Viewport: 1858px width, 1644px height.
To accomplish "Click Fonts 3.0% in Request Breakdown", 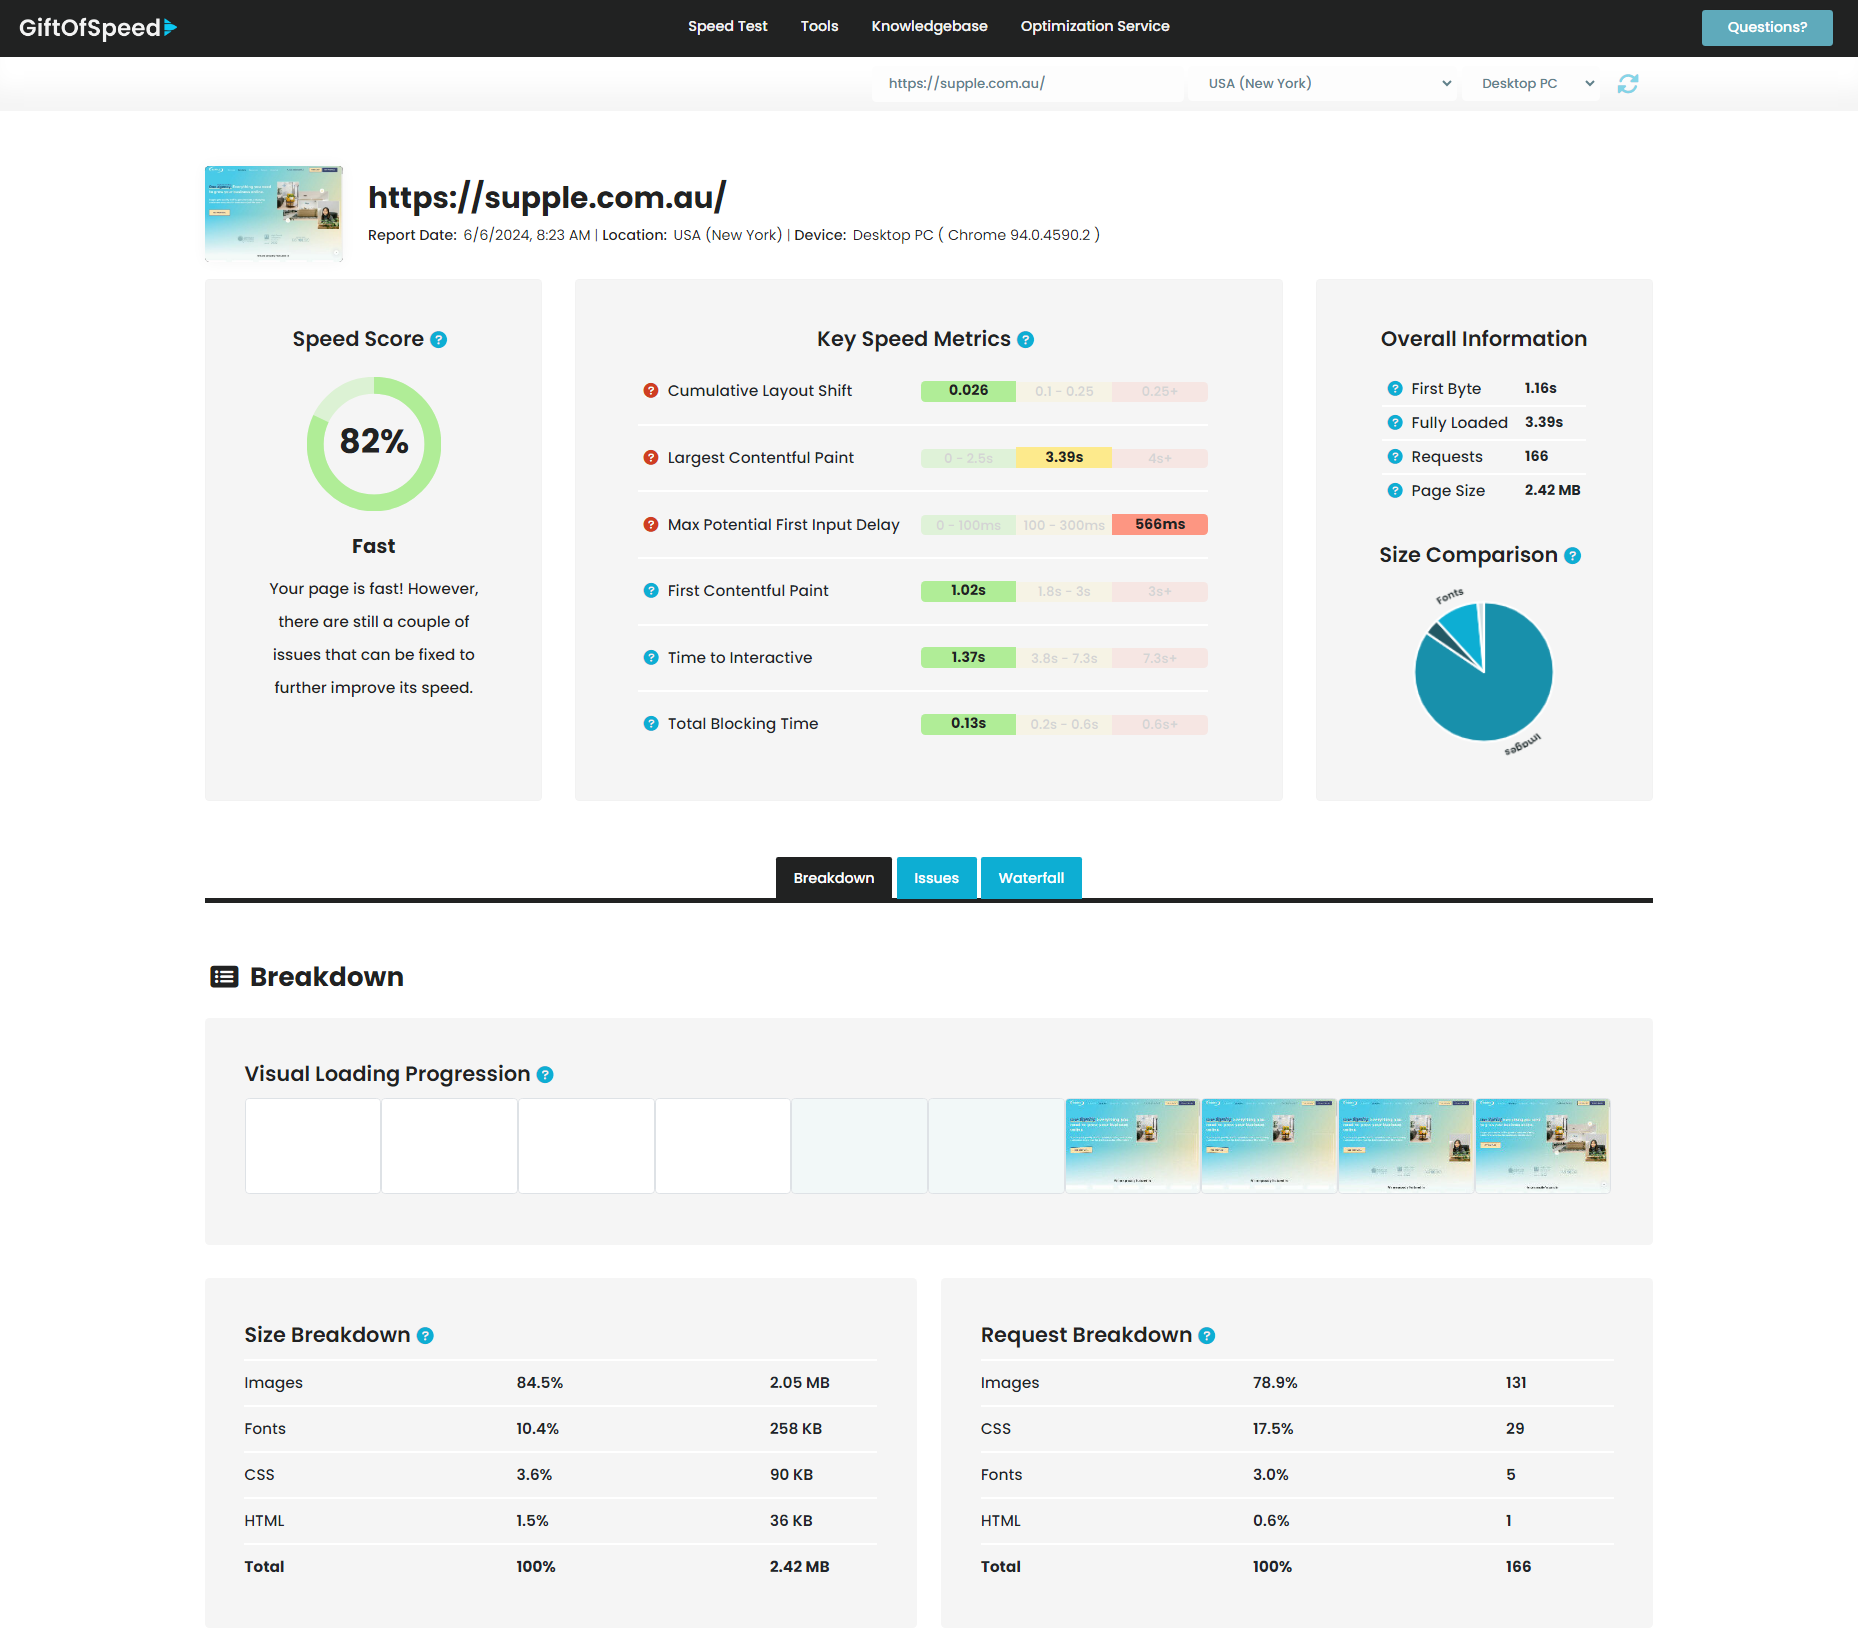I will point(1271,1475).
